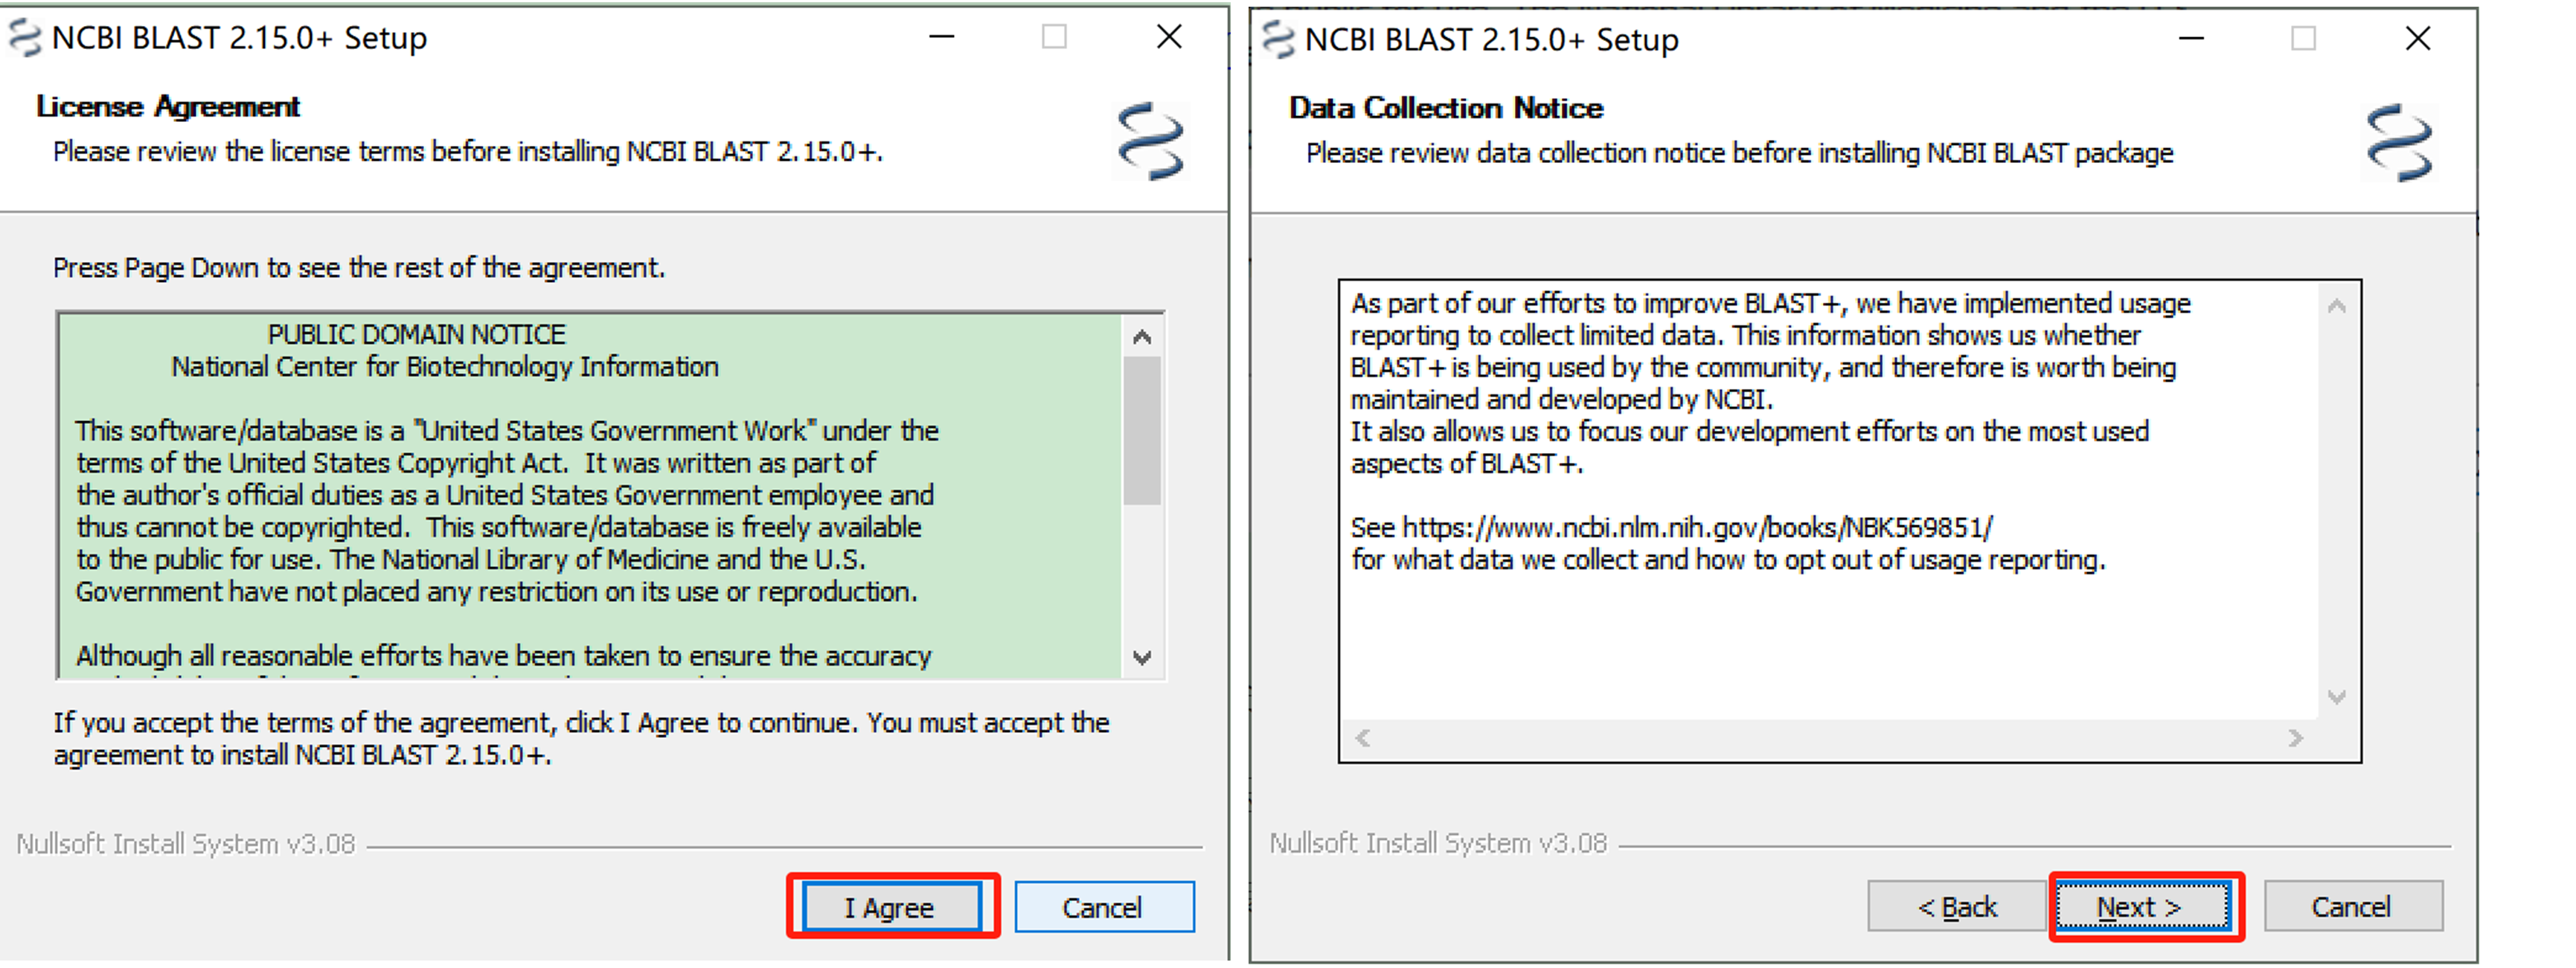The width and height of the screenshot is (2576, 968).
Task: Click 'Press Page Down to see the rest' text
Action: [x=359, y=268]
